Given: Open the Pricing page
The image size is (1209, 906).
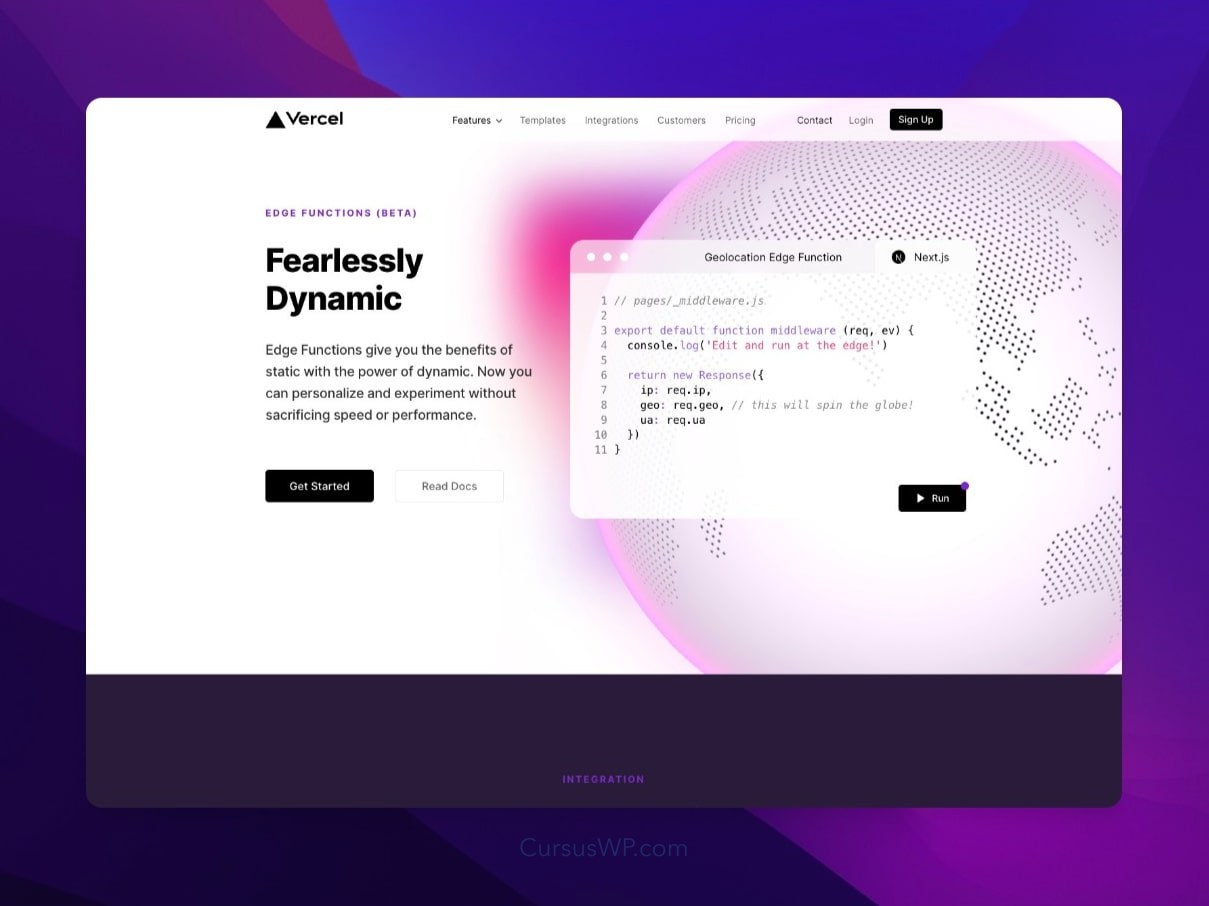Looking at the screenshot, I should 740,120.
